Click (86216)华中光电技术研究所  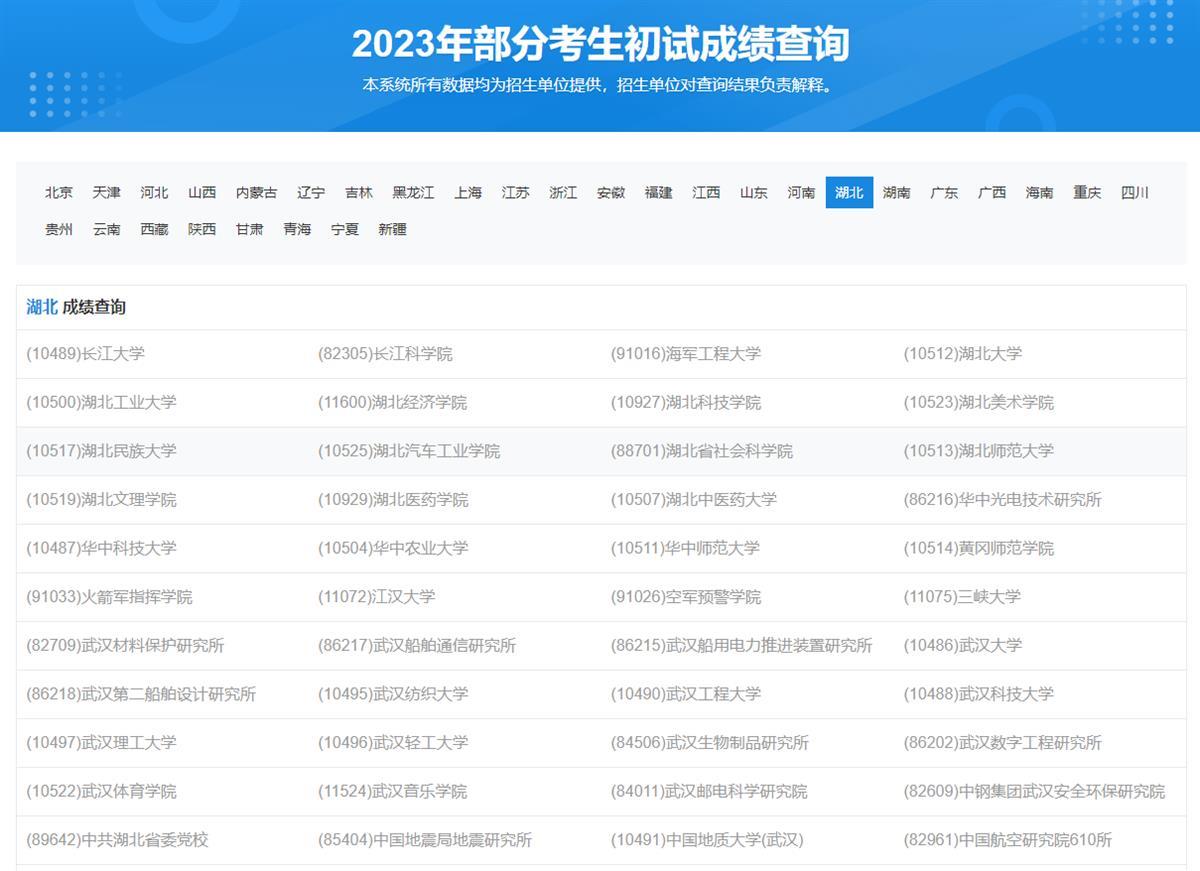1003,500
